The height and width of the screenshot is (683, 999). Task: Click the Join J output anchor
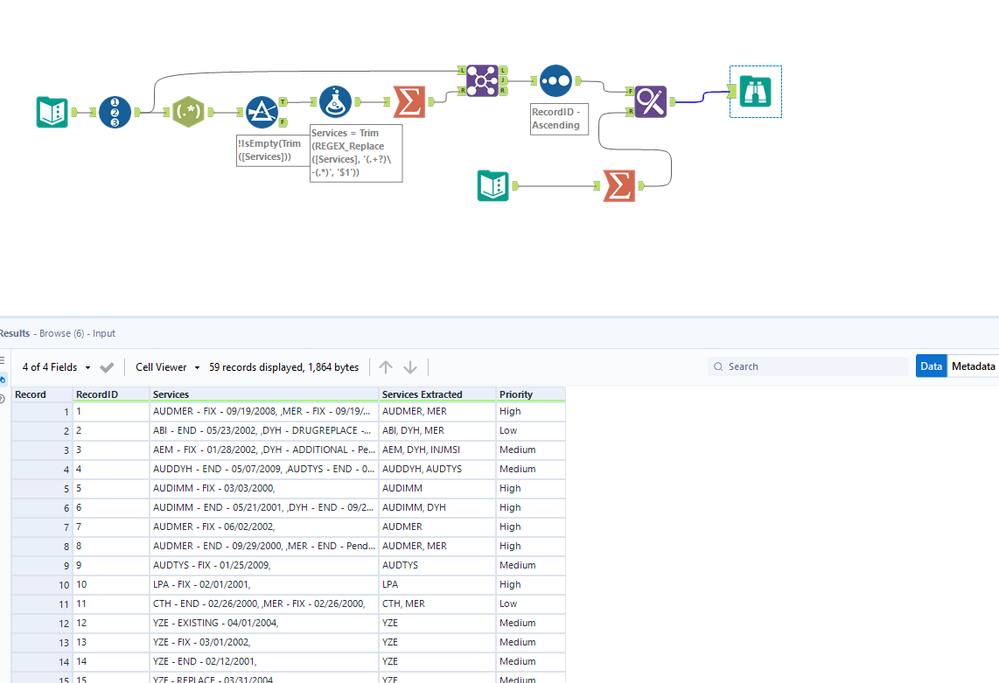(x=503, y=80)
